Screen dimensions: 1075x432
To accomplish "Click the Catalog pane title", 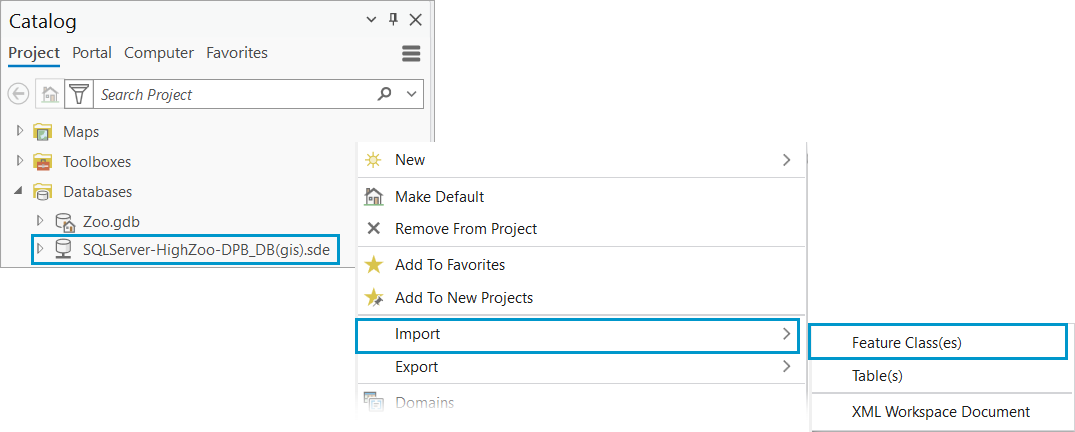I will 43,21.
